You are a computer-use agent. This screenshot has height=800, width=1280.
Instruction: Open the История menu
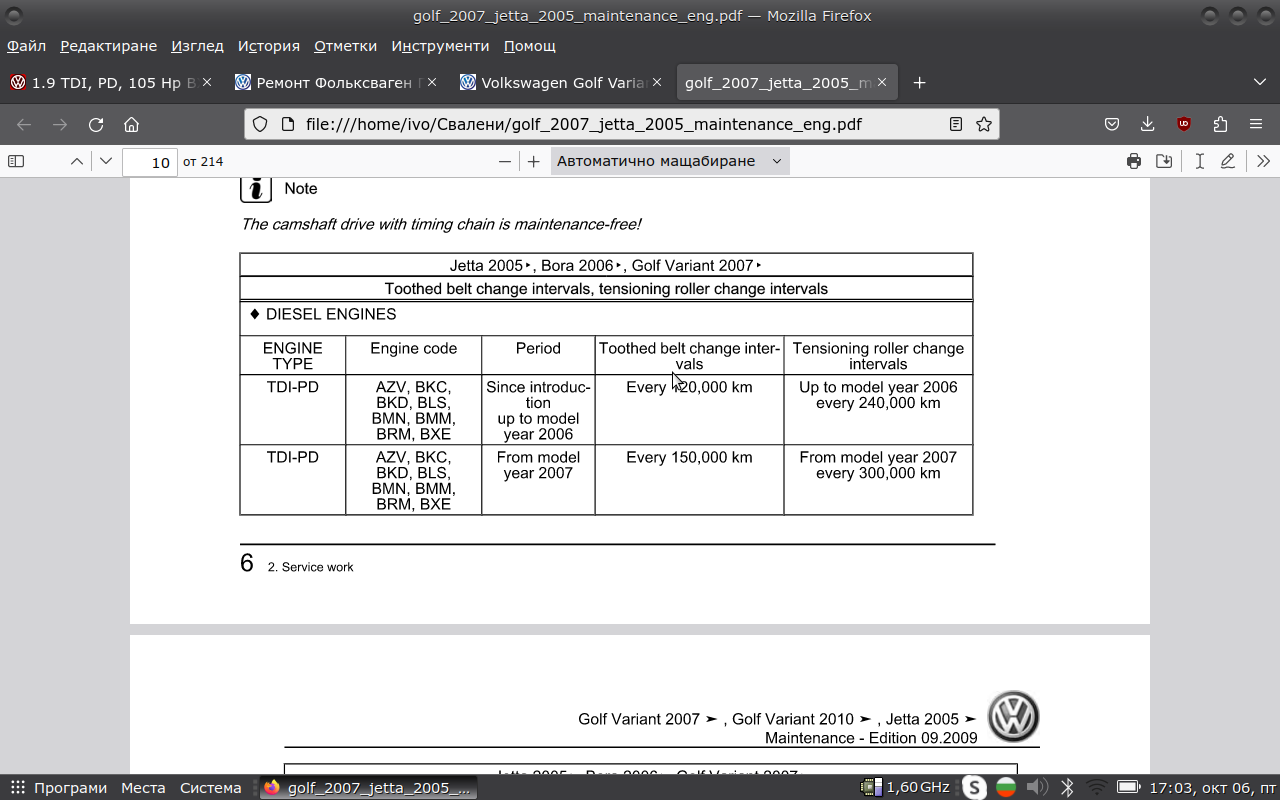tap(268, 46)
